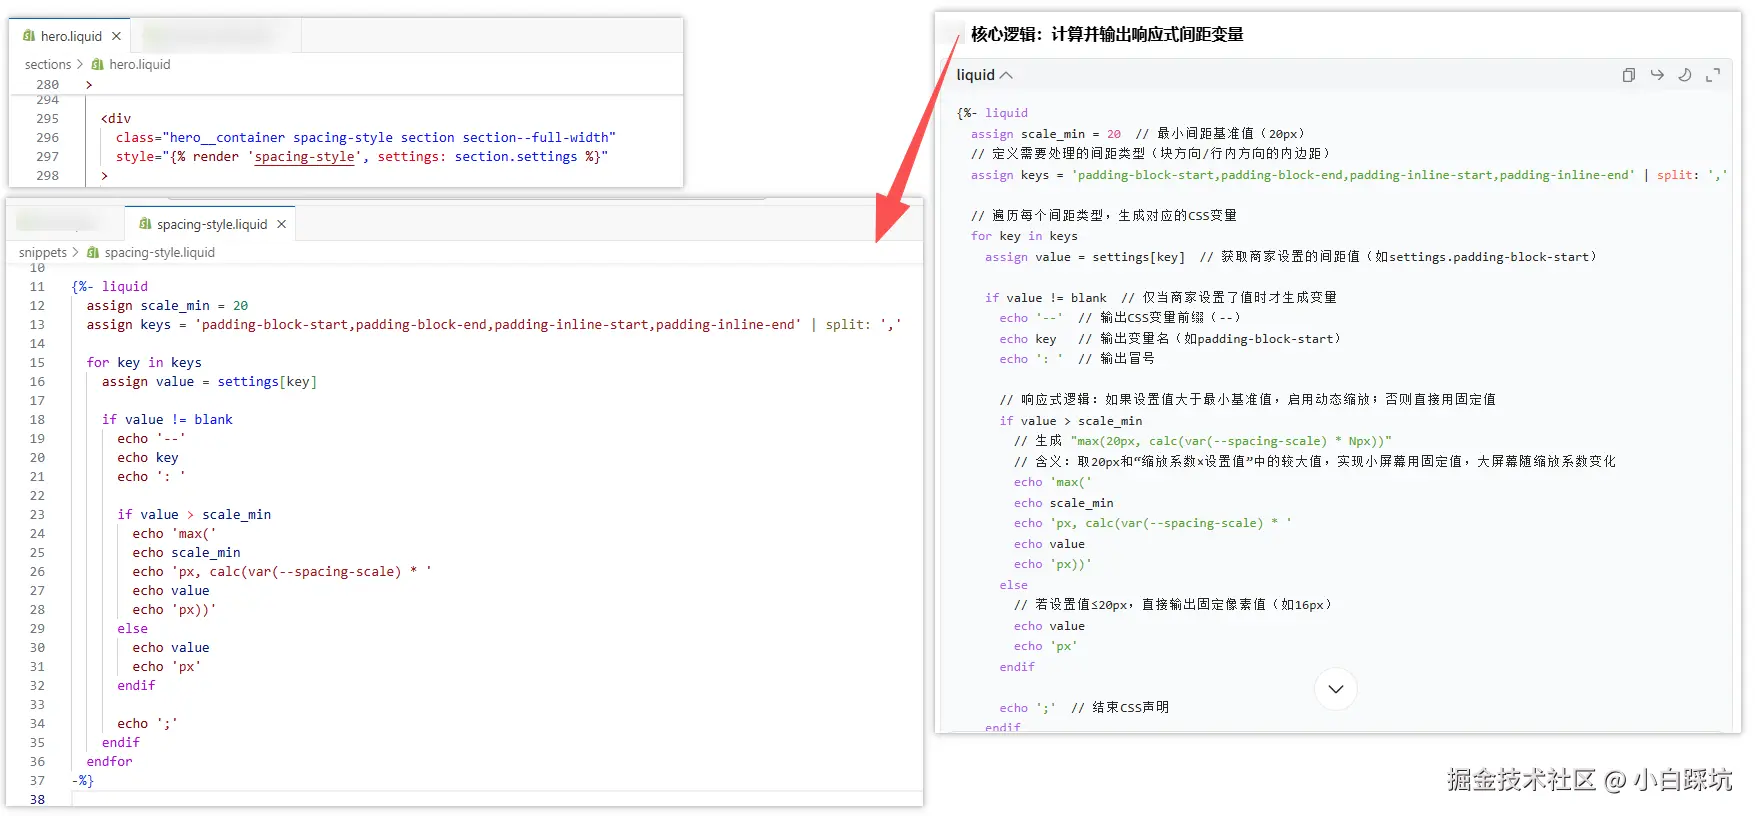This screenshot has width=1755, height=816.
Task: Click 'if value > scale_min' in right code block
Action: coord(1070,421)
